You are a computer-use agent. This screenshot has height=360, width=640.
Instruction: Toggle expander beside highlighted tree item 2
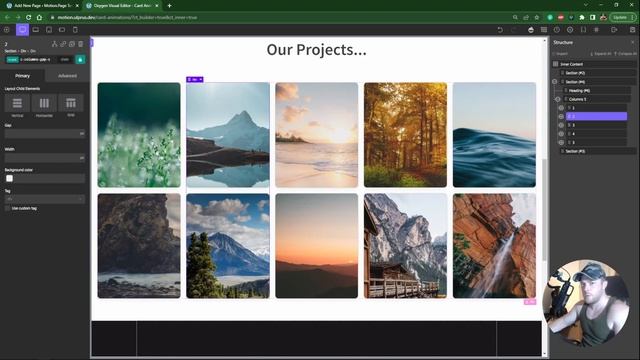pyautogui.click(x=561, y=117)
